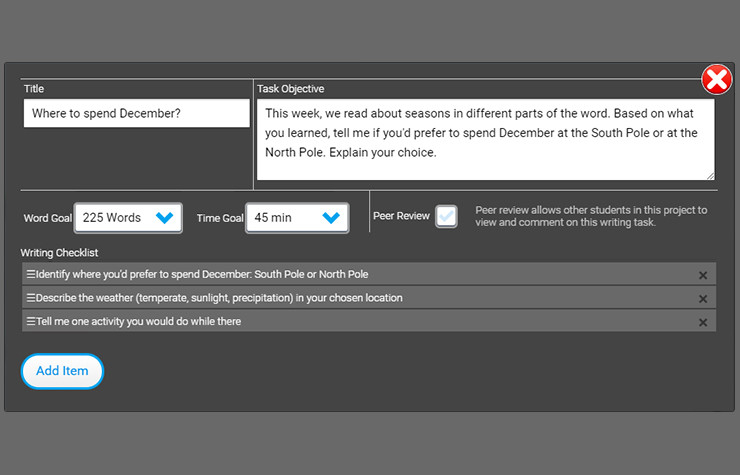Click drag handle of 'Tell me one activity' item
The height and width of the screenshot is (475, 740).
coord(30,321)
